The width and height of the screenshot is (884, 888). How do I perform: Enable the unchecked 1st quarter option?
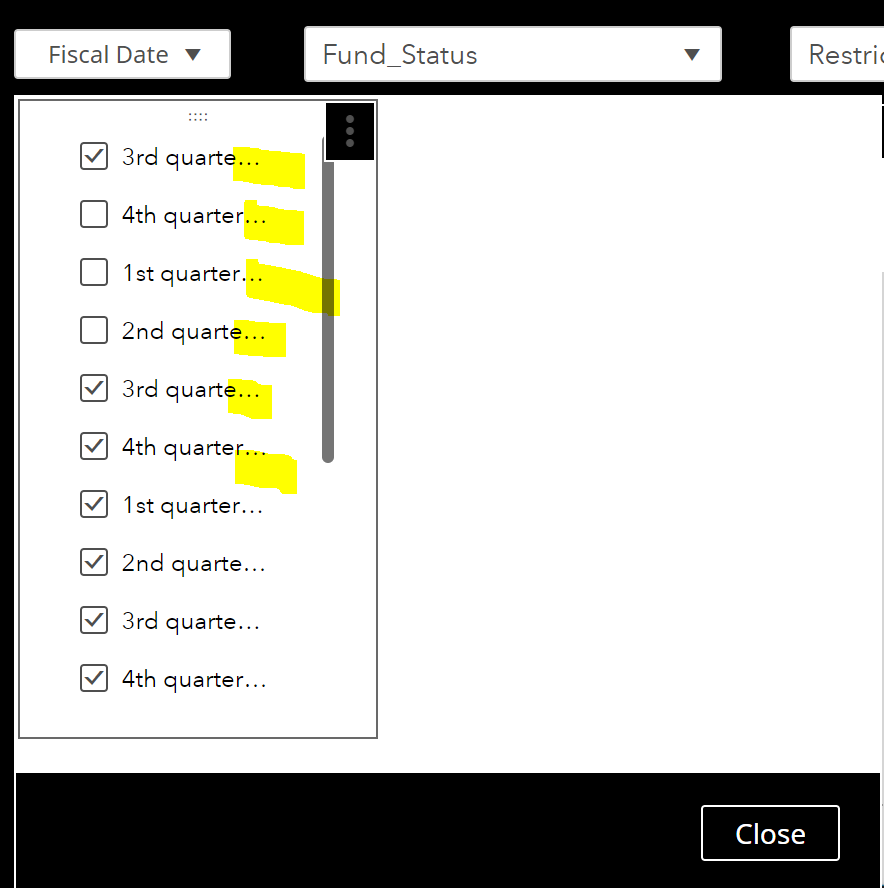93,272
